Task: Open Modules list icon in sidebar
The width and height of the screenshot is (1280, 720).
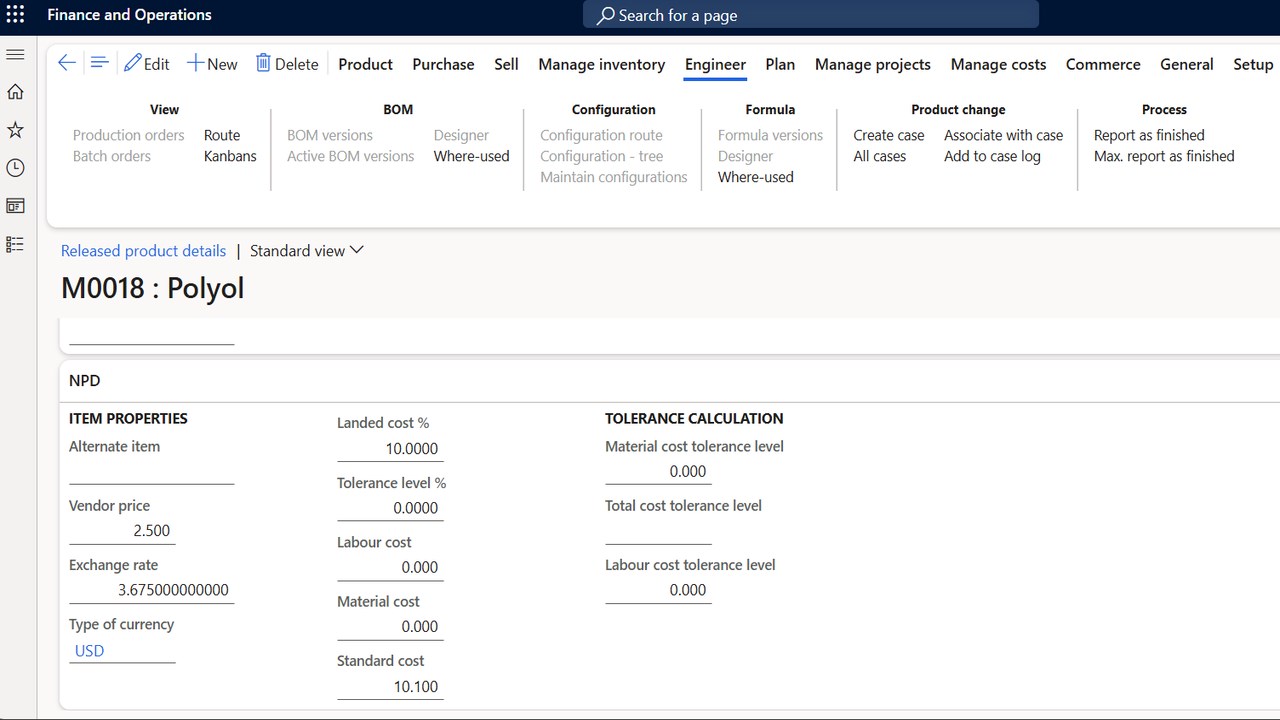Action: (x=15, y=244)
